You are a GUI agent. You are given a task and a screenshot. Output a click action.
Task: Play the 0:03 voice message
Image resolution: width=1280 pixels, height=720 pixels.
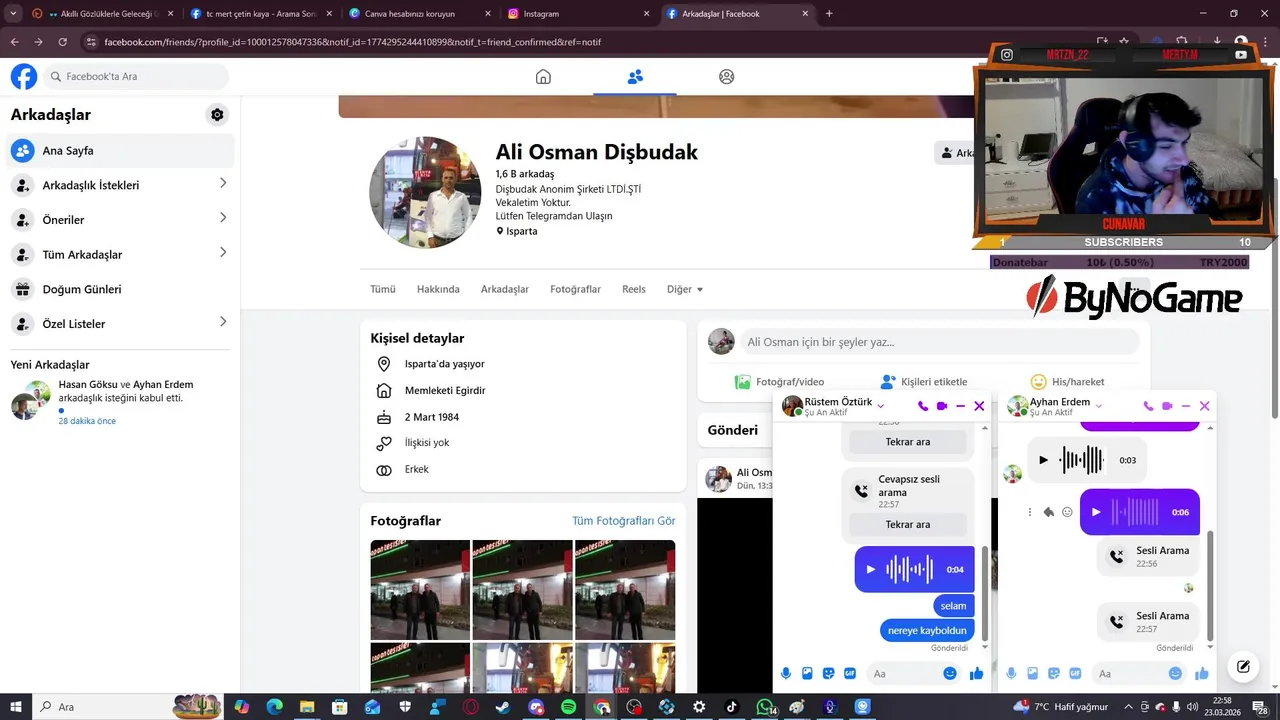click(x=1043, y=460)
